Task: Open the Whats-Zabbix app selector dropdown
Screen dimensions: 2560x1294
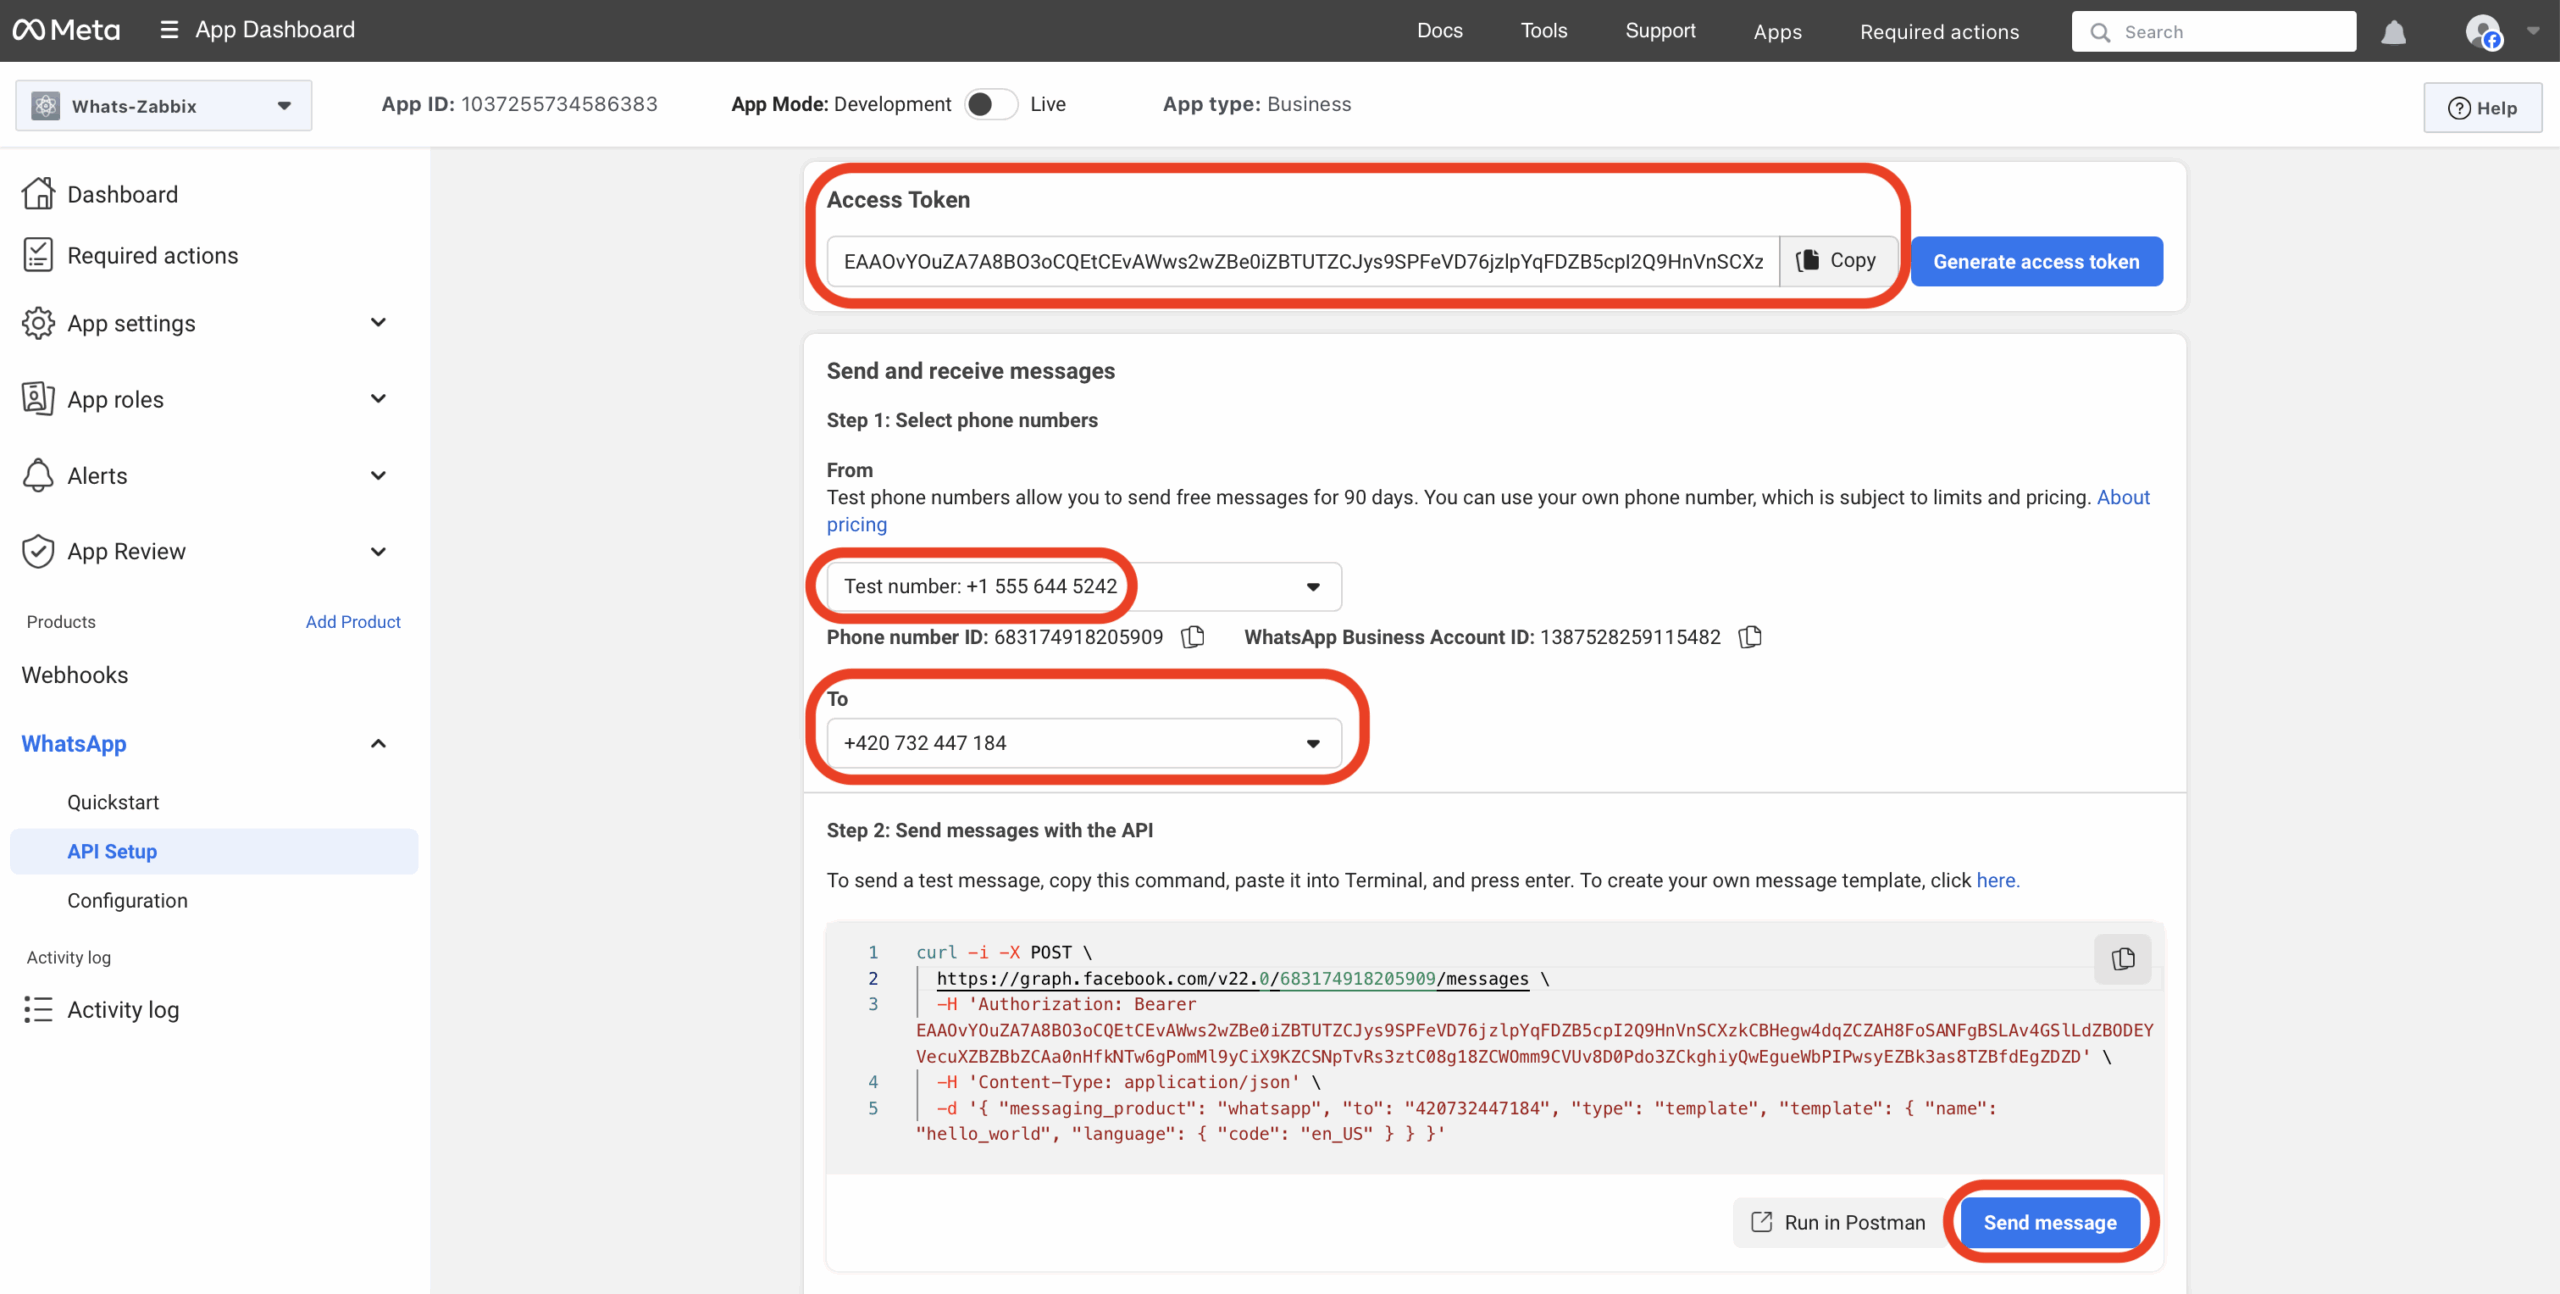Action: click(x=164, y=106)
